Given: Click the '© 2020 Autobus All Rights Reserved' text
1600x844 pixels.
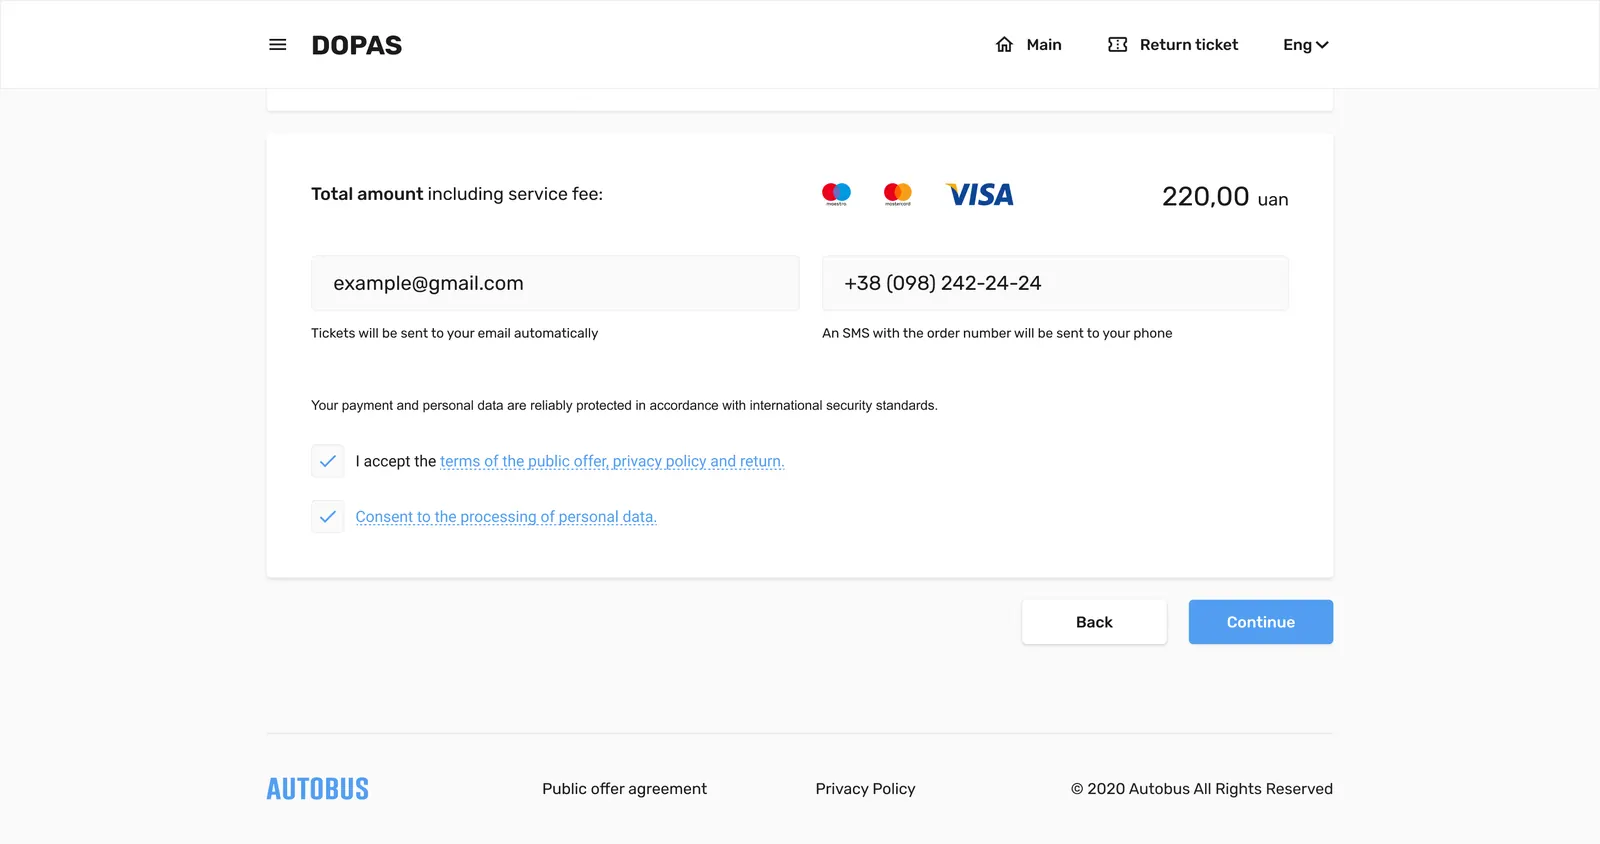Looking at the screenshot, I should [1202, 789].
